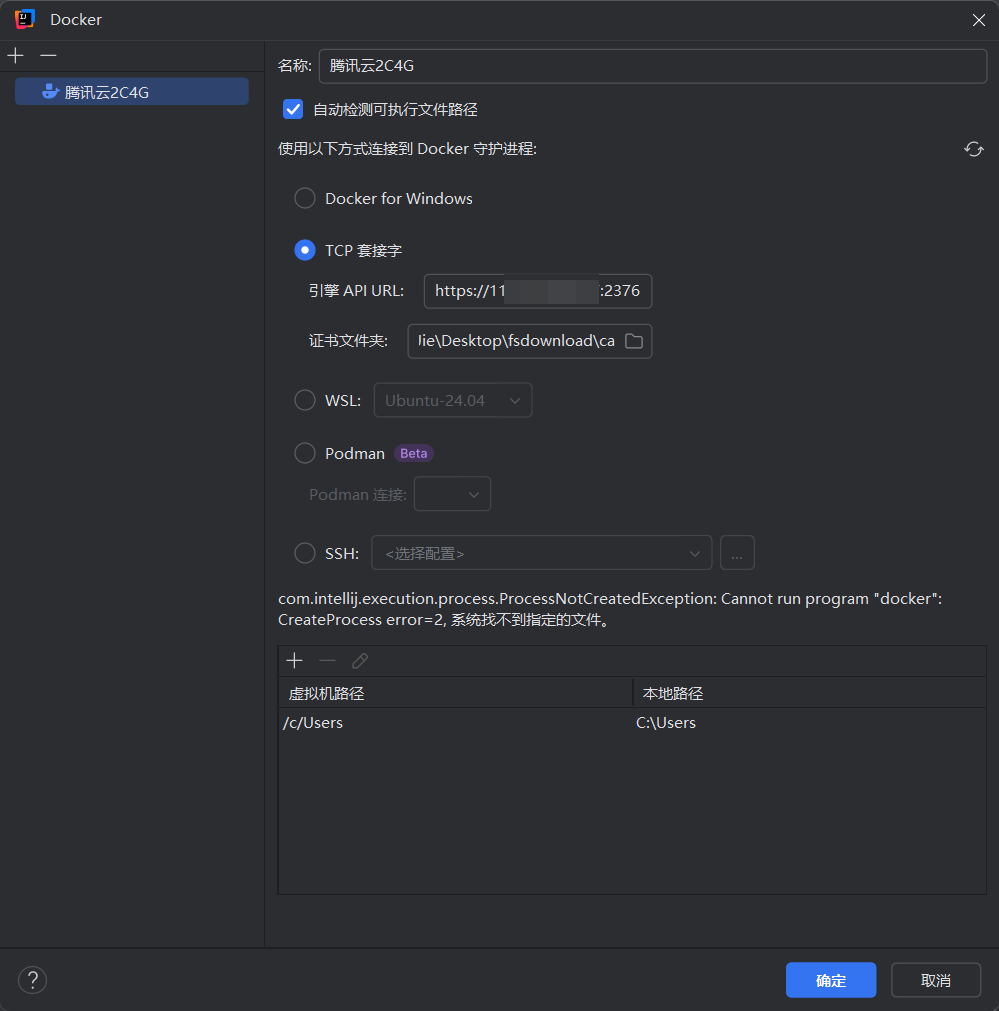The image size is (999, 1011).
Task: Add a new Docker configuration with plus icon
Action: (x=15, y=55)
